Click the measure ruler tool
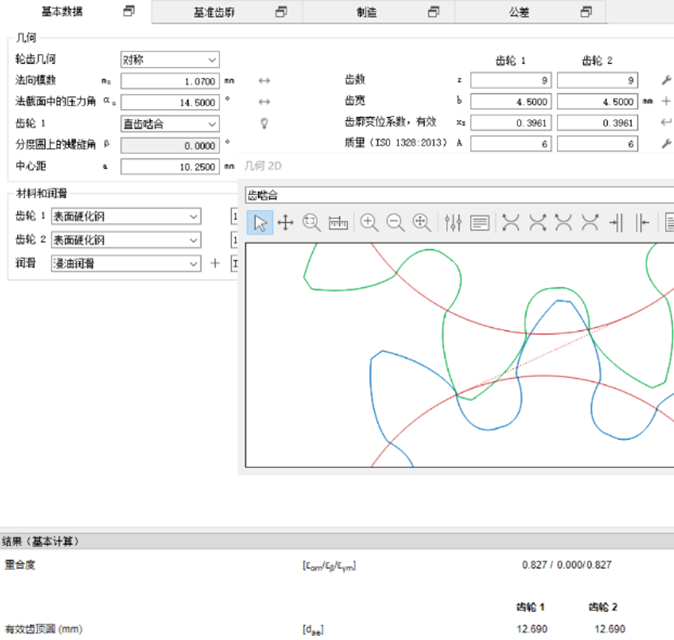The height and width of the screenshot is (640, 674). click(337, 223)
